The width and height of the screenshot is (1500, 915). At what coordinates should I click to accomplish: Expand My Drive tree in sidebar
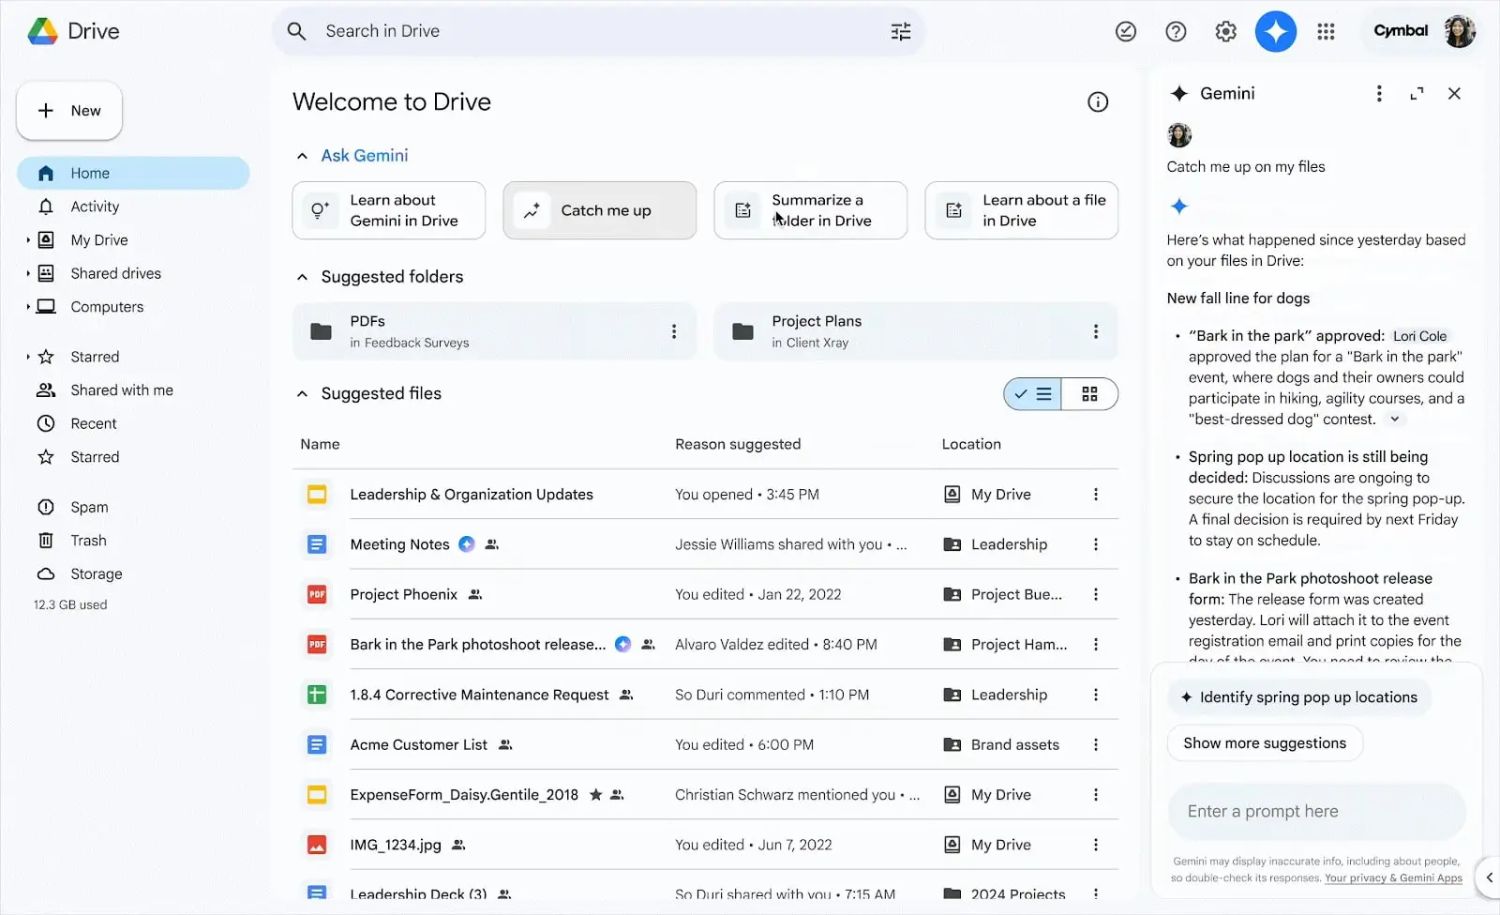click(x=28, y=240)
